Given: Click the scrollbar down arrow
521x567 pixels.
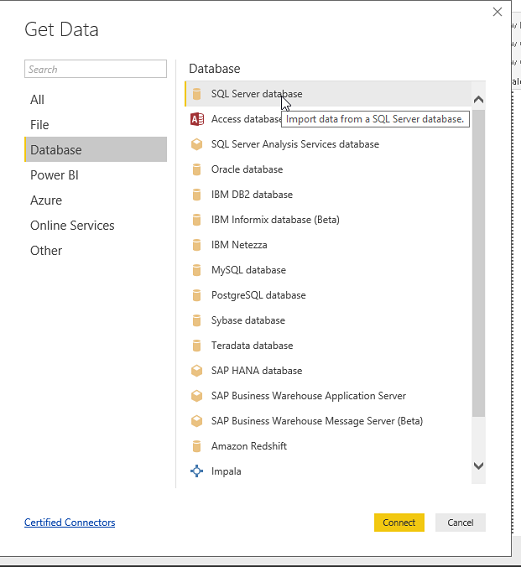Looking at the screenshot, I should 479,465.
